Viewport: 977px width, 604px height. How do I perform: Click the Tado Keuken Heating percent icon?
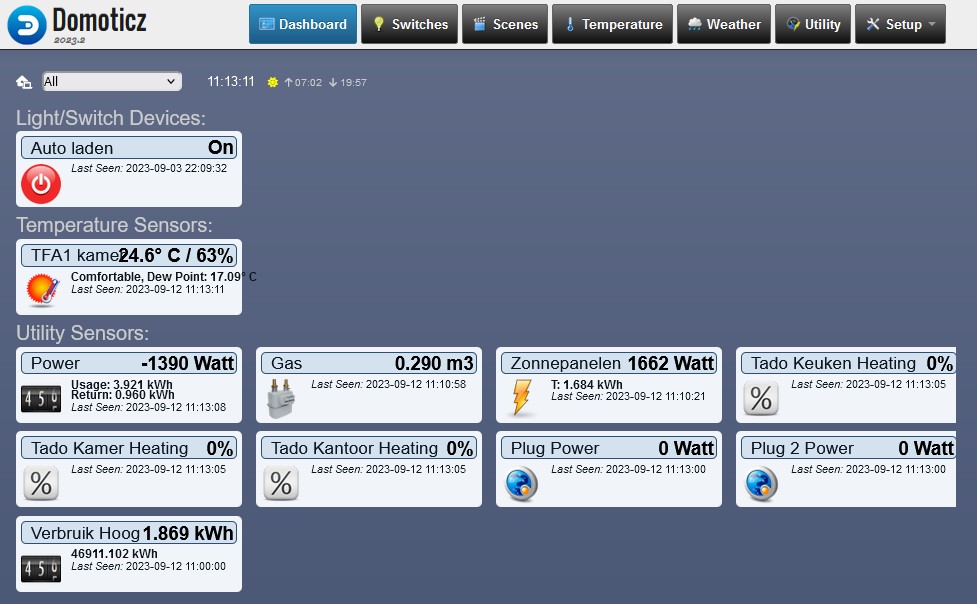click(x=761, y=398)
